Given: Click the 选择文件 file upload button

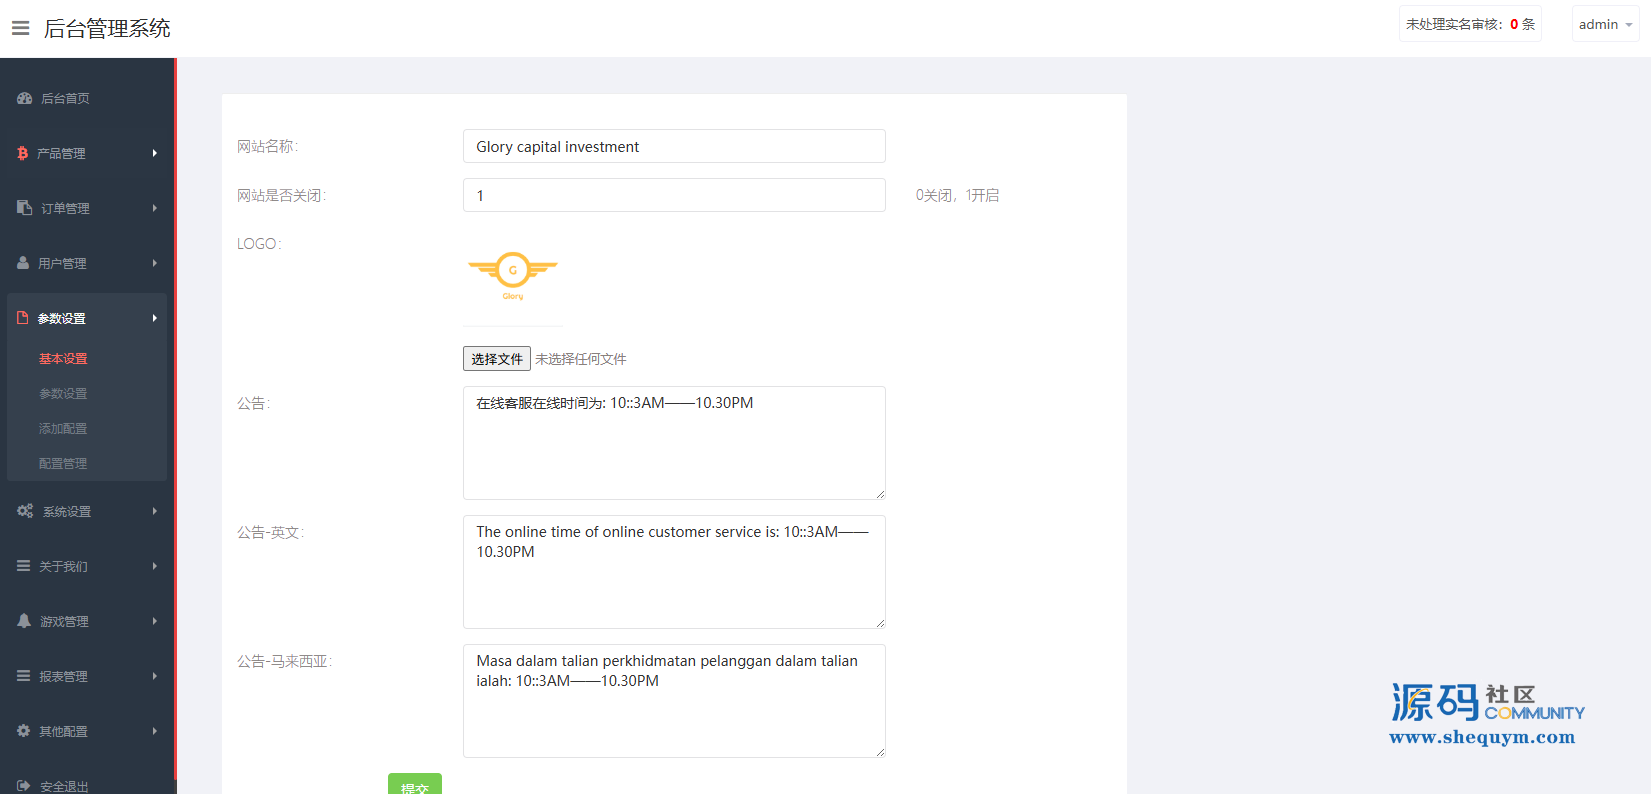Looking at the screenshot, I should coord(496,359).
